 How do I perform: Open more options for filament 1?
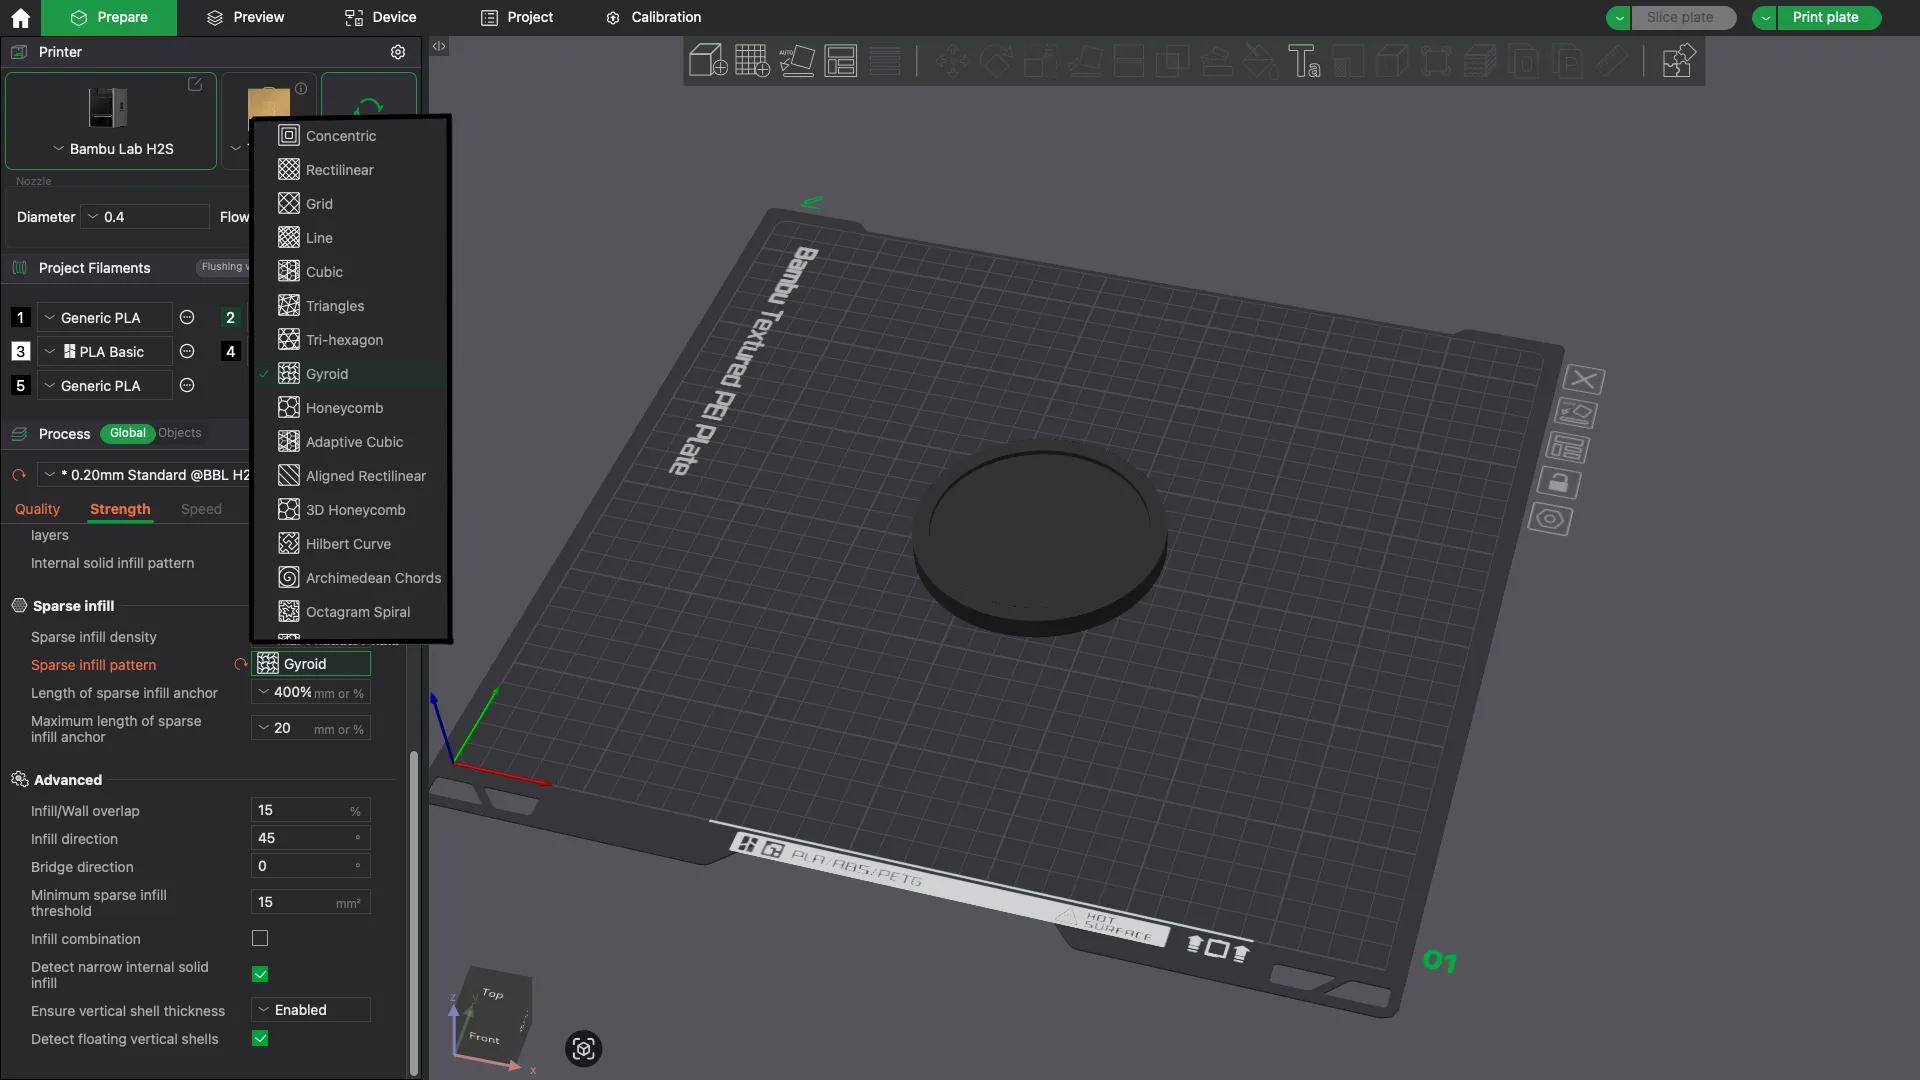point(187,318)
